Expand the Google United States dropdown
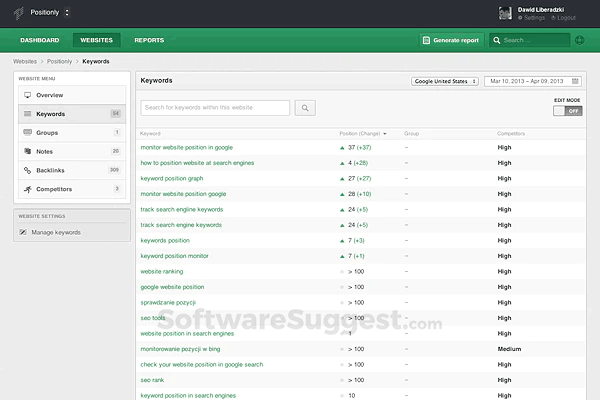The width and height of the screenshot is (600, 400). [x=445, y=81]
